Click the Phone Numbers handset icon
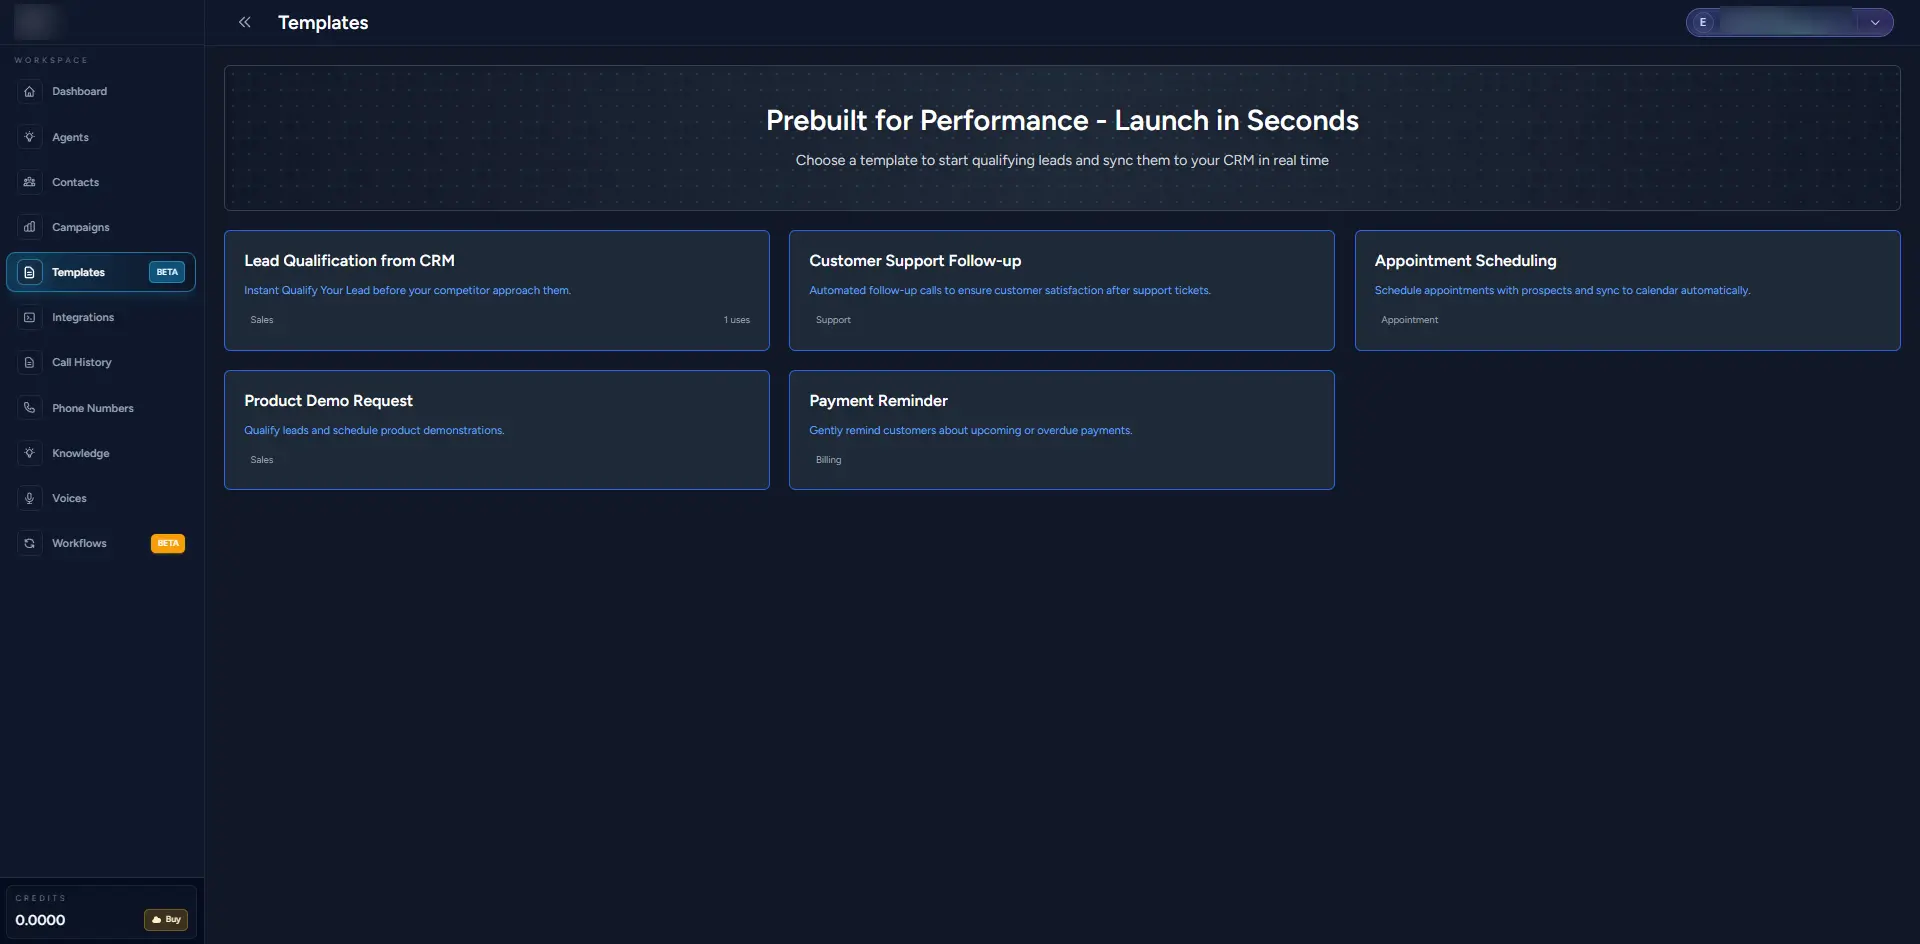The image size is (1920, 944). coord(30,408)
